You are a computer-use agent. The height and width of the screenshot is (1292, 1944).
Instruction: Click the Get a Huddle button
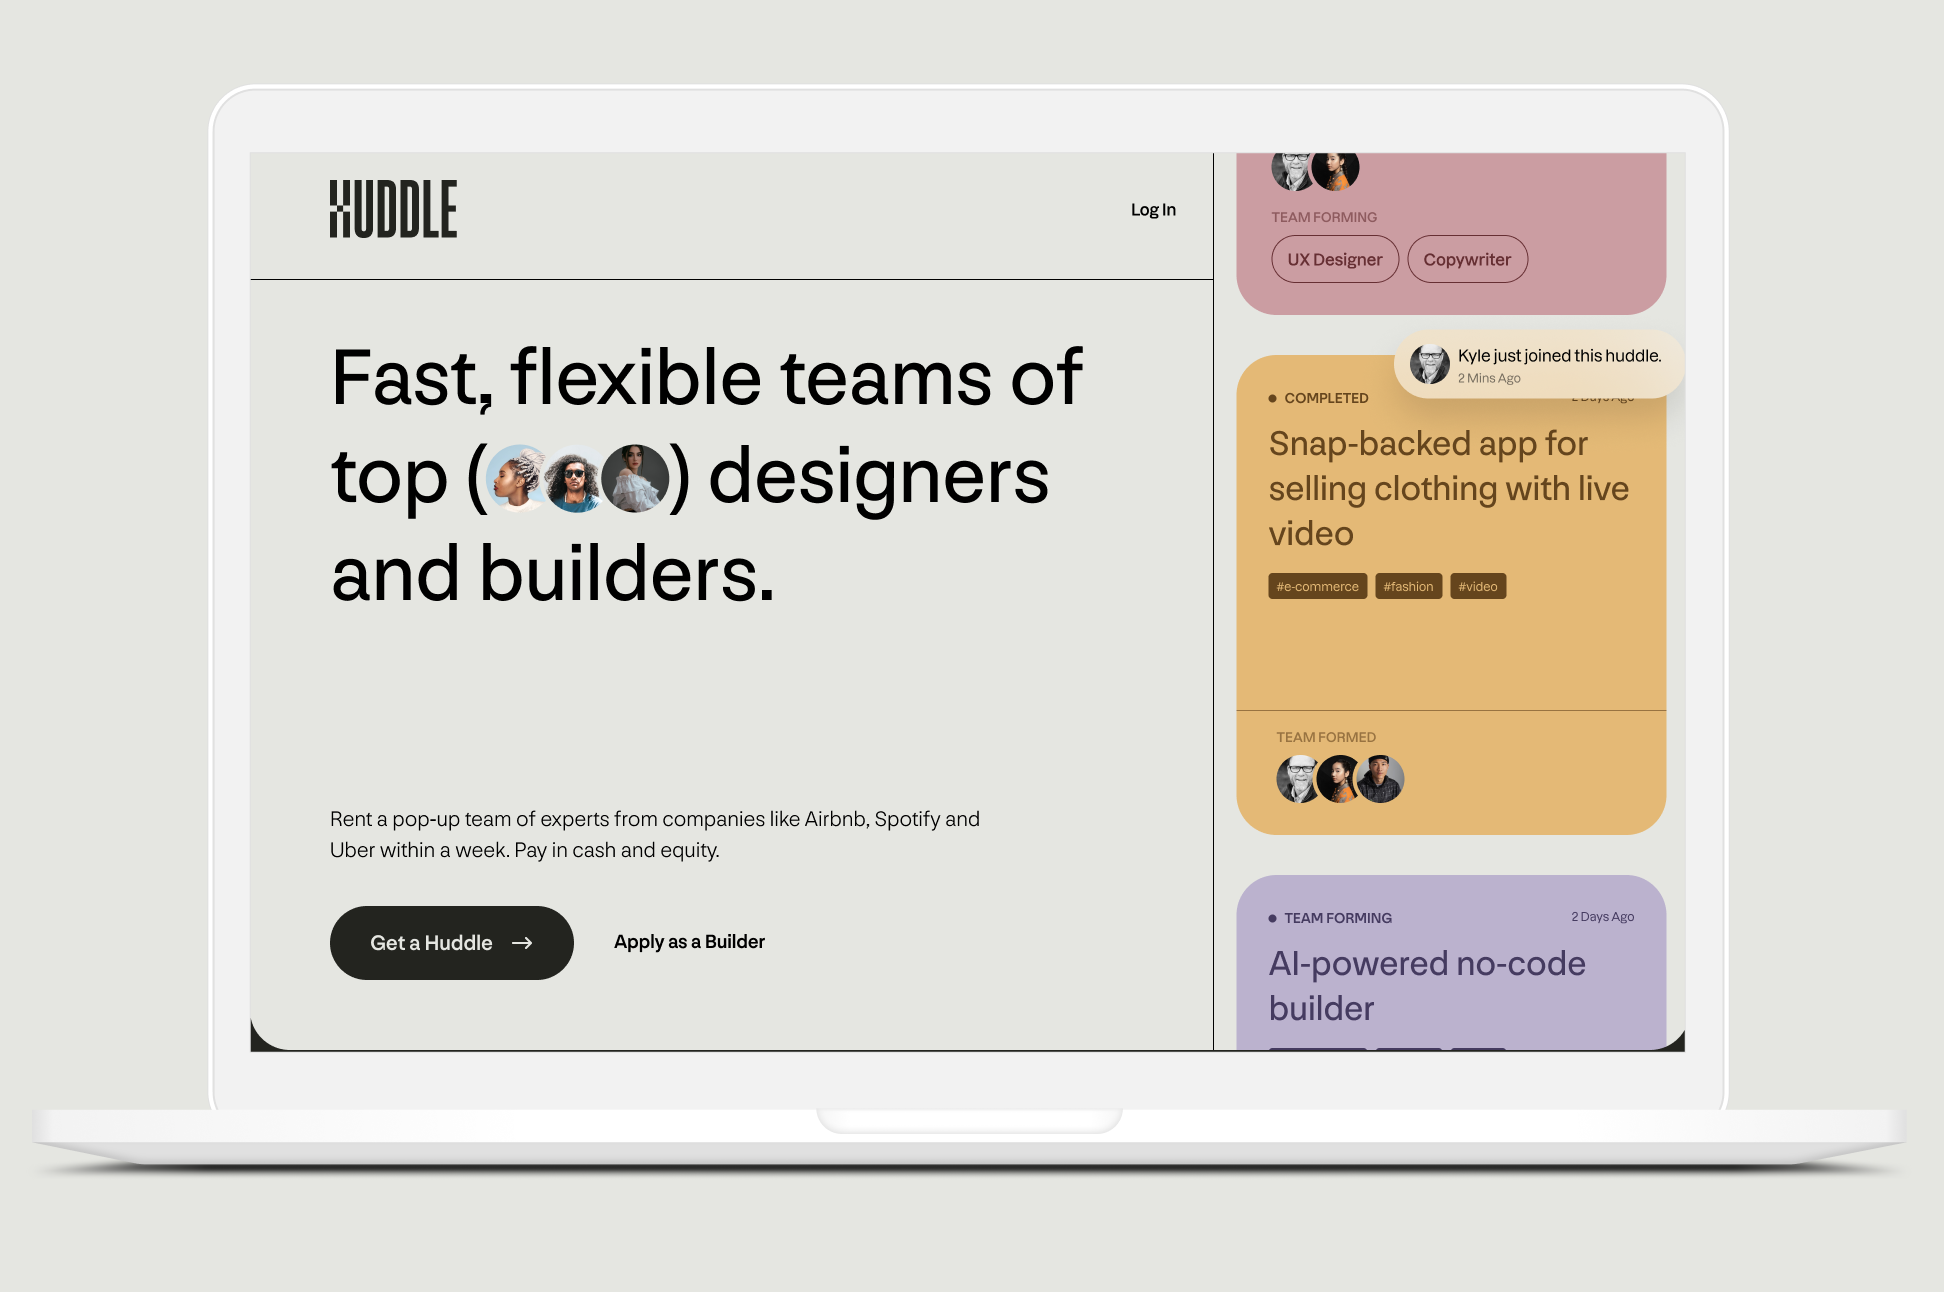[x=452, y=943]
